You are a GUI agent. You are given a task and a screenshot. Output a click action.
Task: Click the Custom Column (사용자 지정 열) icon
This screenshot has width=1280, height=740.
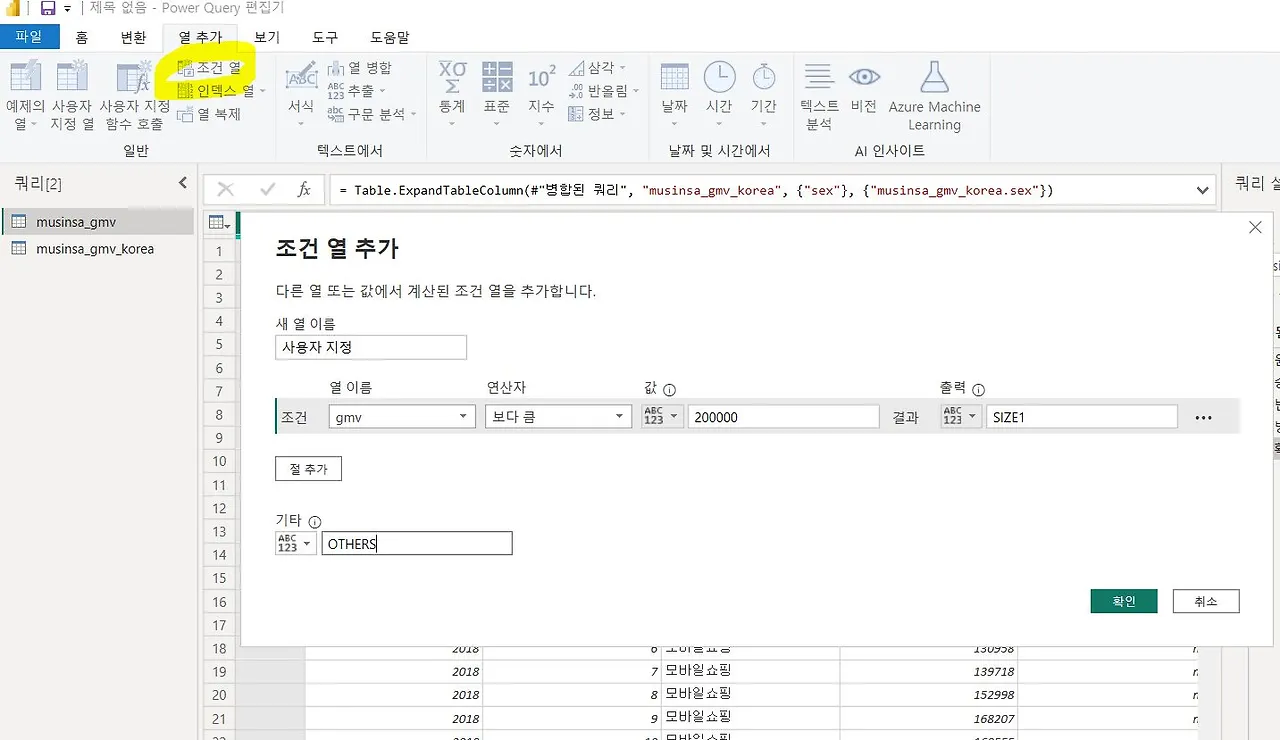pyautogui.click(x=72, y=77)
